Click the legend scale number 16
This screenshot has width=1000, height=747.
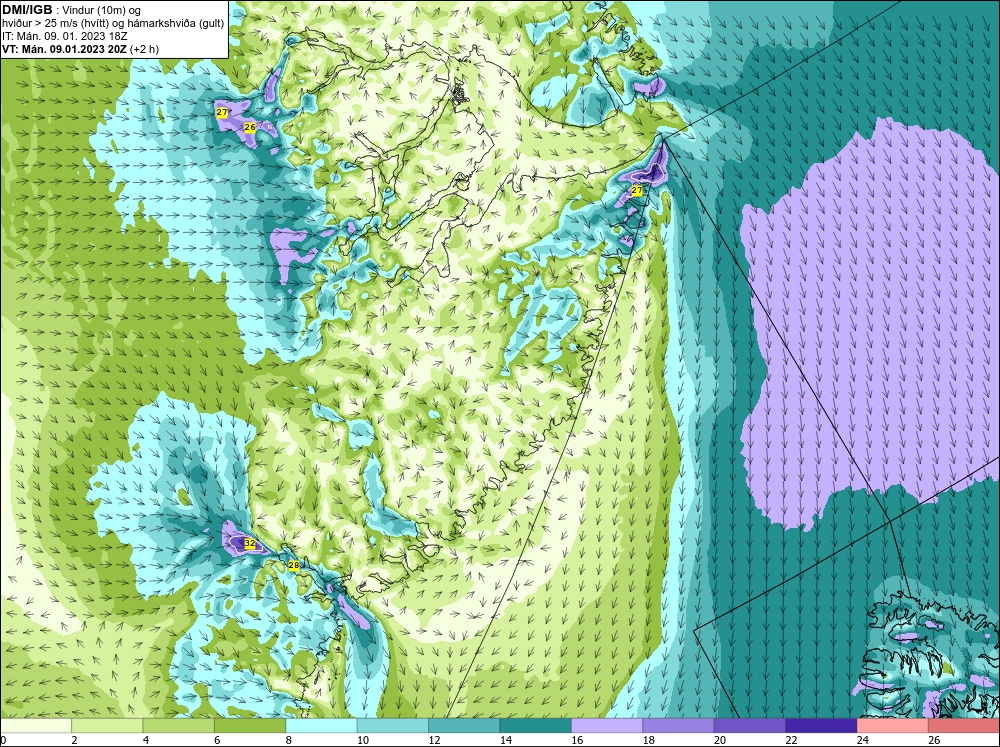[x=577, y=740]
